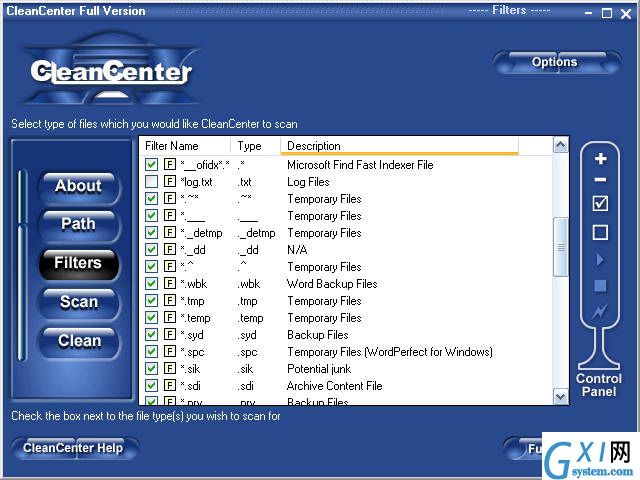Image resolution: width=640 pixels, height=480 pixels.
Task: Click the F icon beside *.spc
Action: (169, 351)
